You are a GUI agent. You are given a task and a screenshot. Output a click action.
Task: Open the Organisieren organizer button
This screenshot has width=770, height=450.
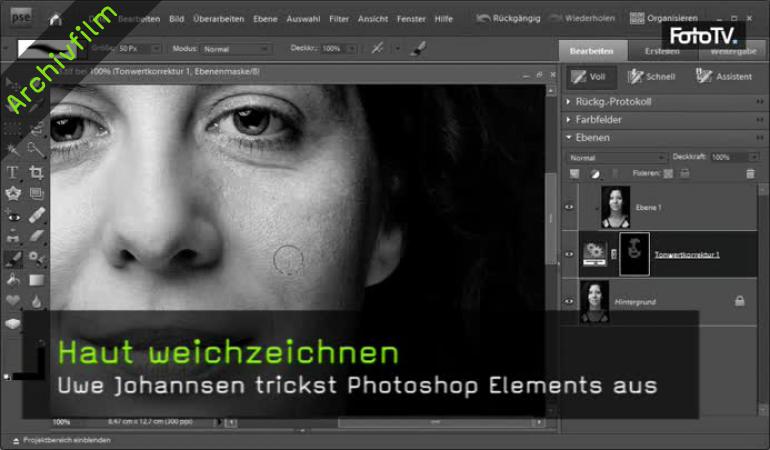pos(663,19)
